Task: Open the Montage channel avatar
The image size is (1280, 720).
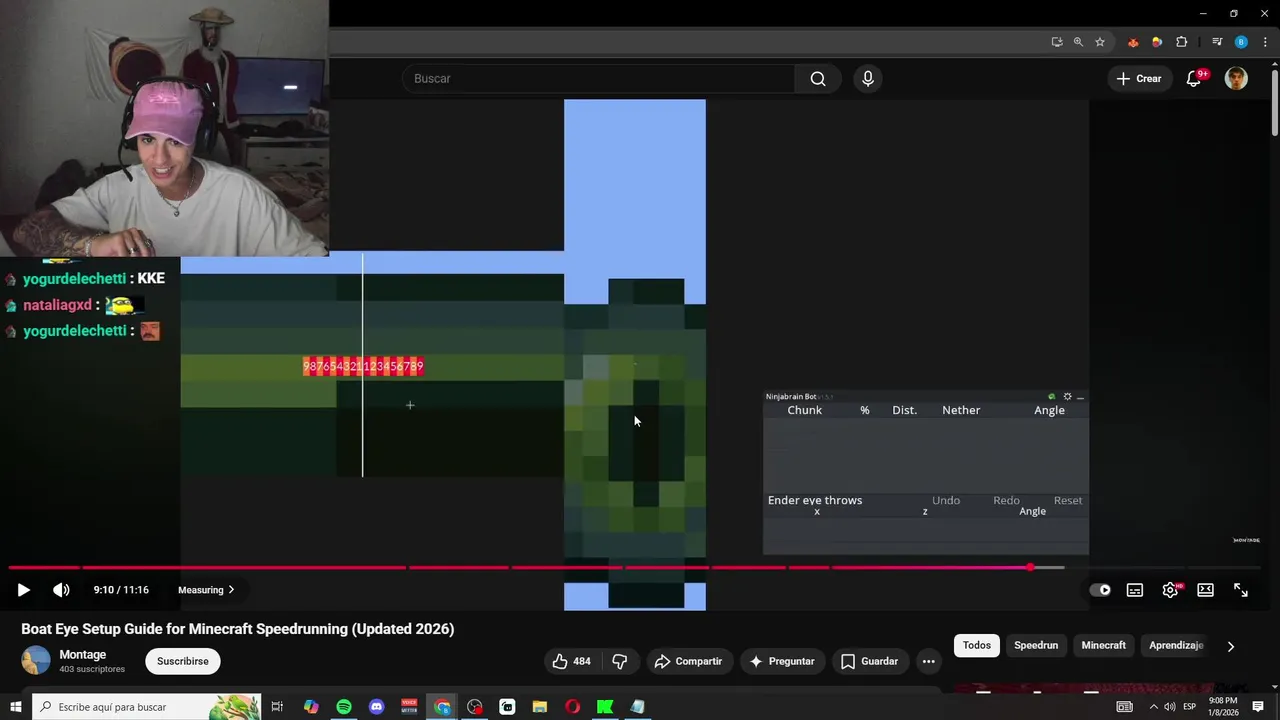Action: coord(36,660)
